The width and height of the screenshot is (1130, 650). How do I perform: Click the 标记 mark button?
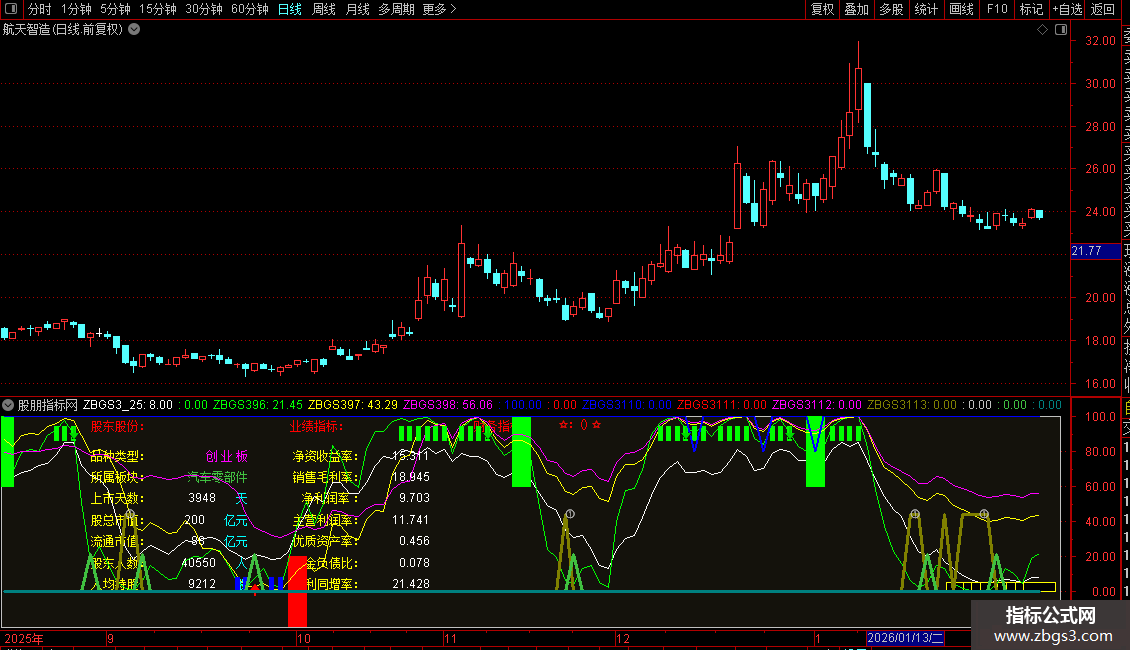point(1031,9)
